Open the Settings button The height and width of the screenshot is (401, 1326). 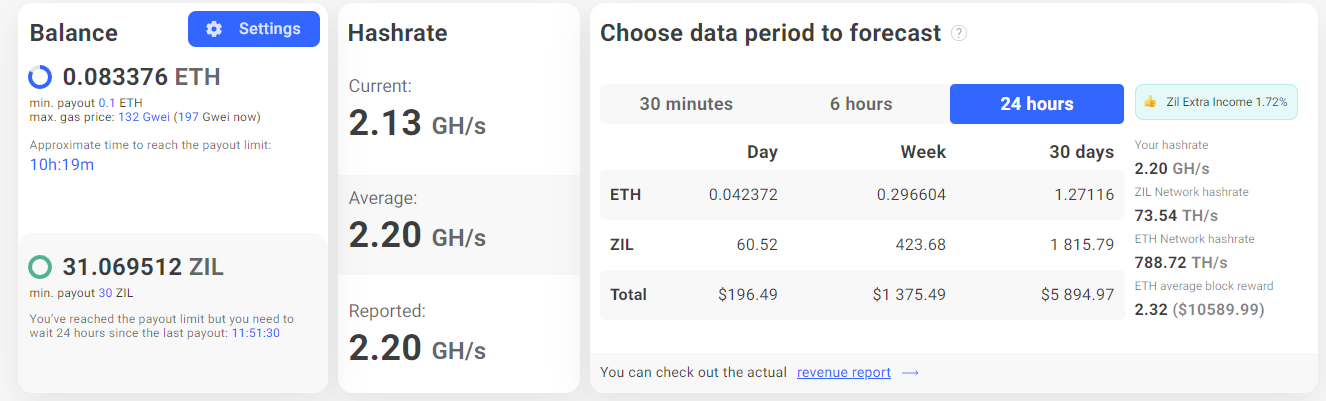254,29
